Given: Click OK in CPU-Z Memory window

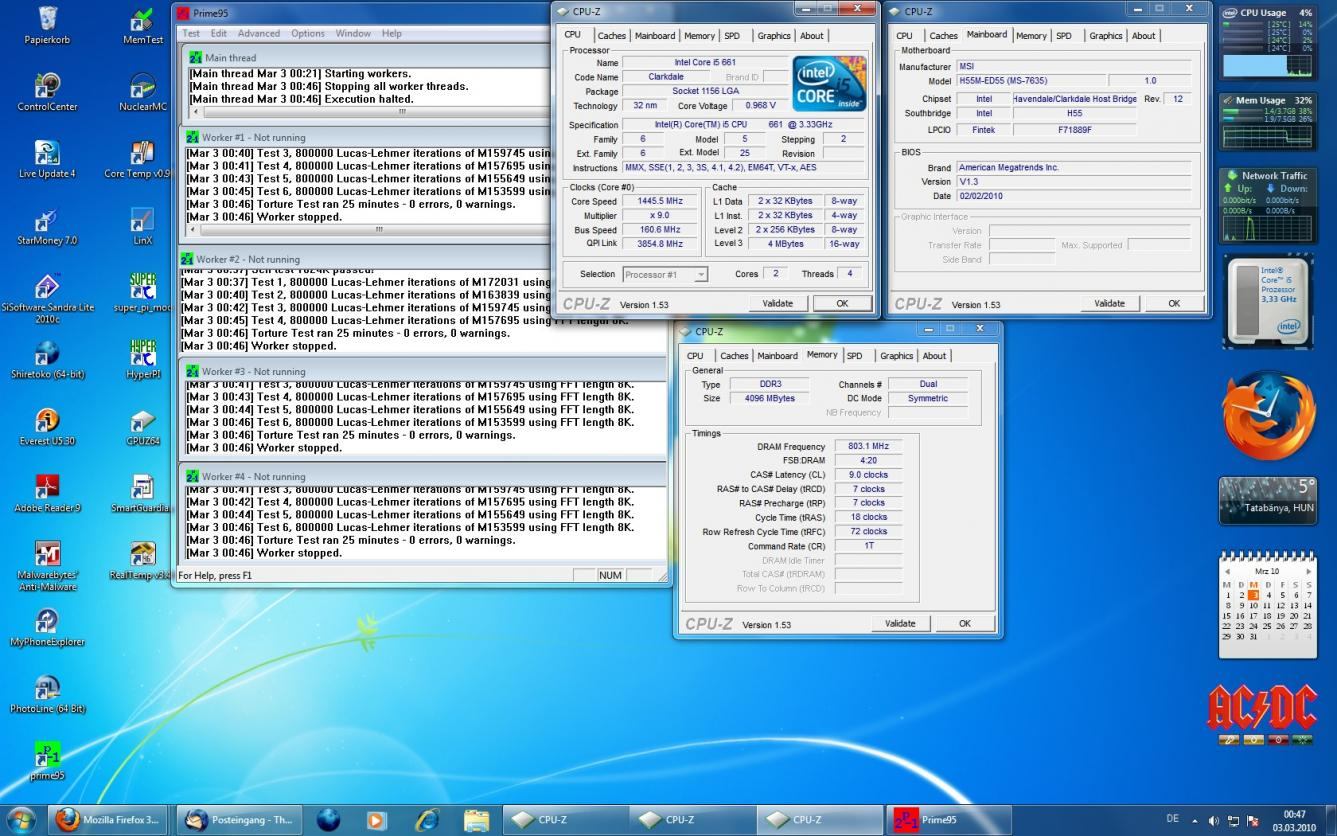Looking at the screenshot, I should pyautogui.click(x=965, y=623).
